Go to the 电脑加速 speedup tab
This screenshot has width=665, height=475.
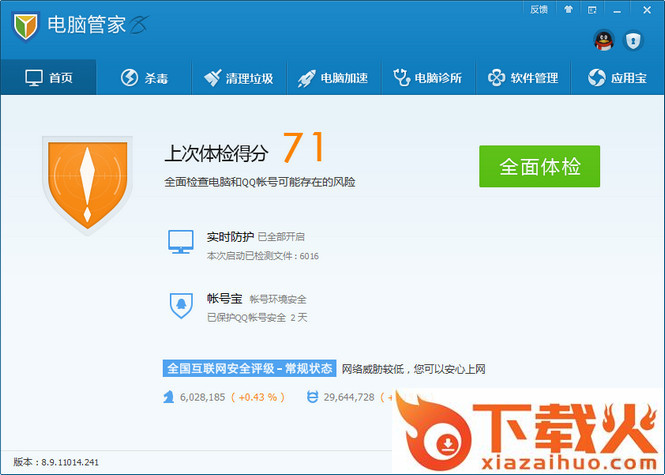click(334, 77)
